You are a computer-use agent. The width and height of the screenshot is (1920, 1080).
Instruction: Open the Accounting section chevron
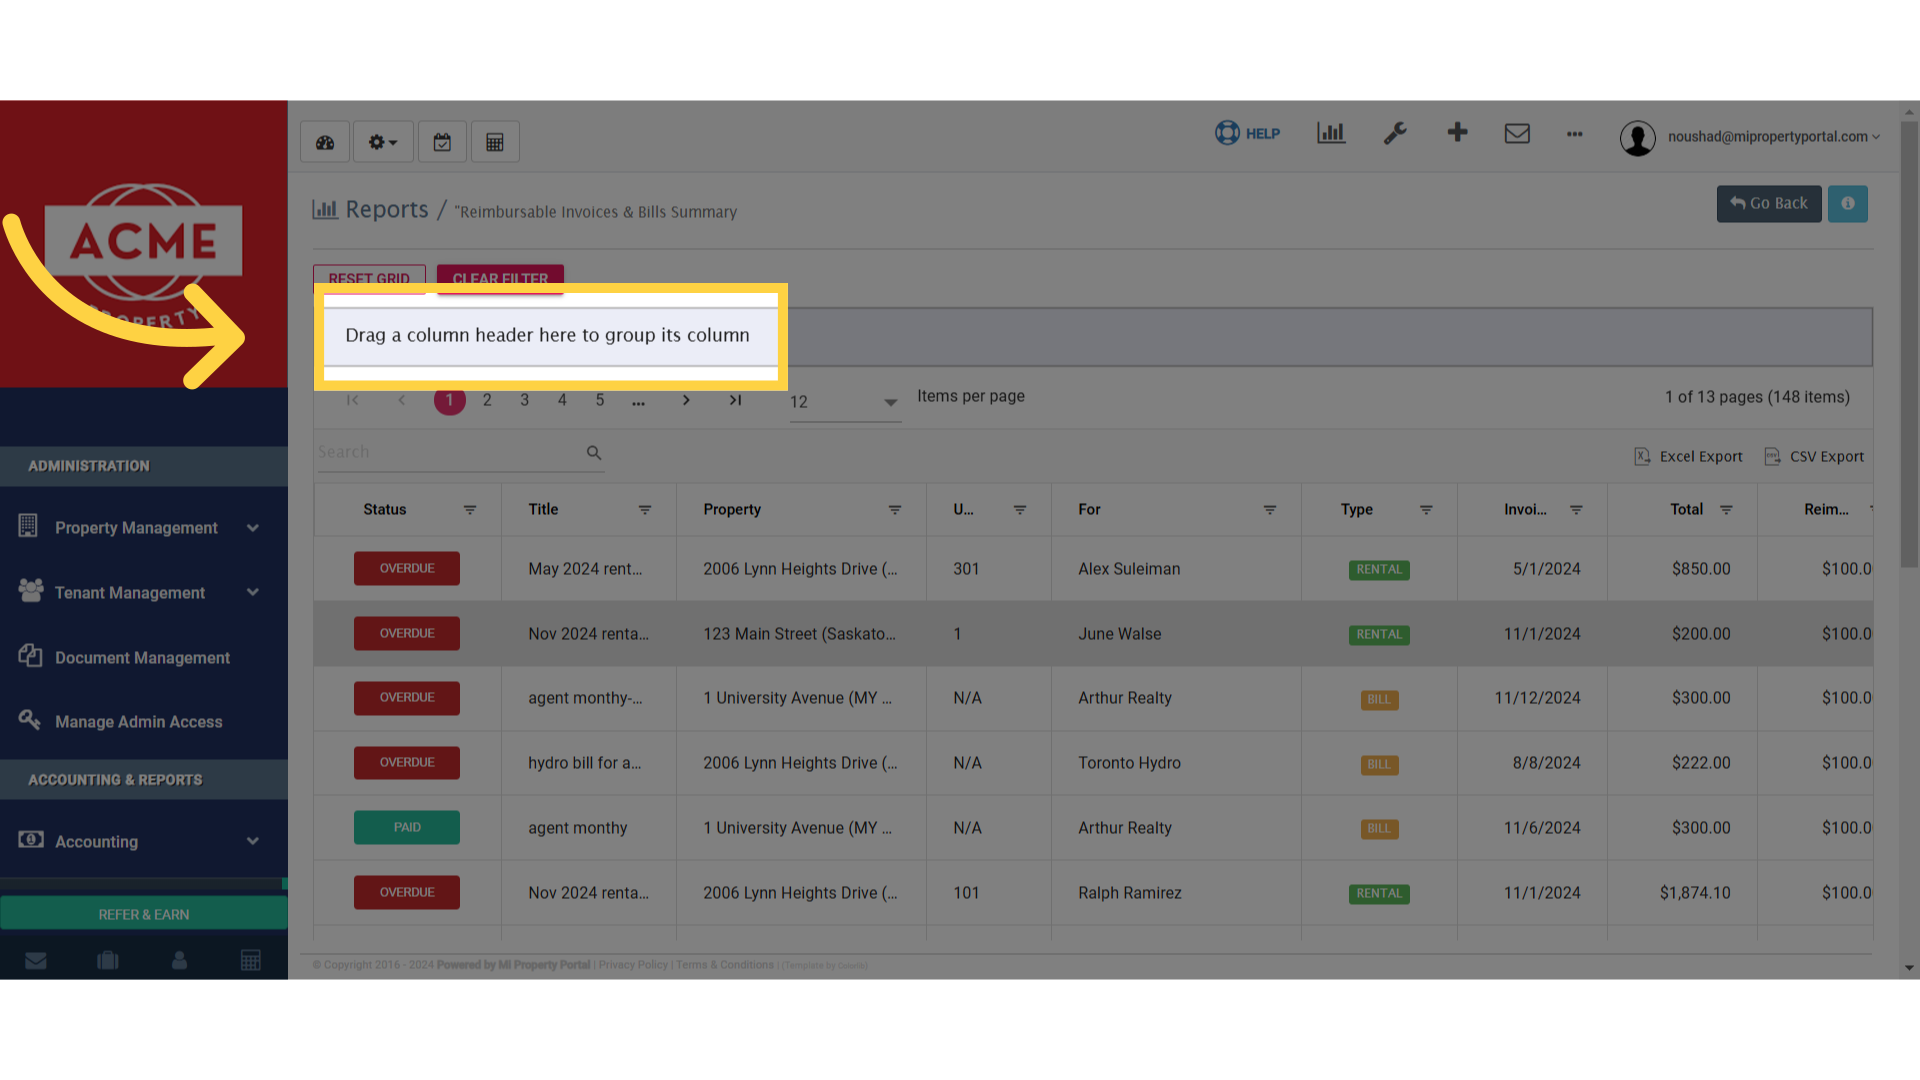click(253, 841)
